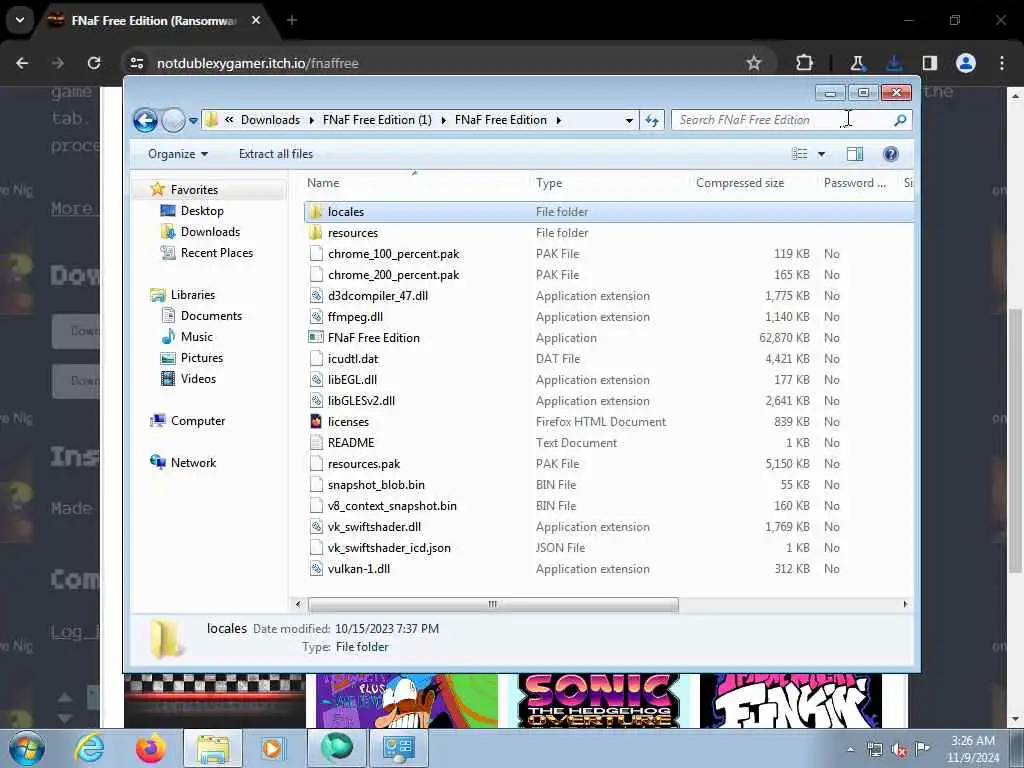Select icudtl.dat file
Image resolution: width=1024 pixels, height=768 pixels.
pyautogui.click(x=353, y=359)
